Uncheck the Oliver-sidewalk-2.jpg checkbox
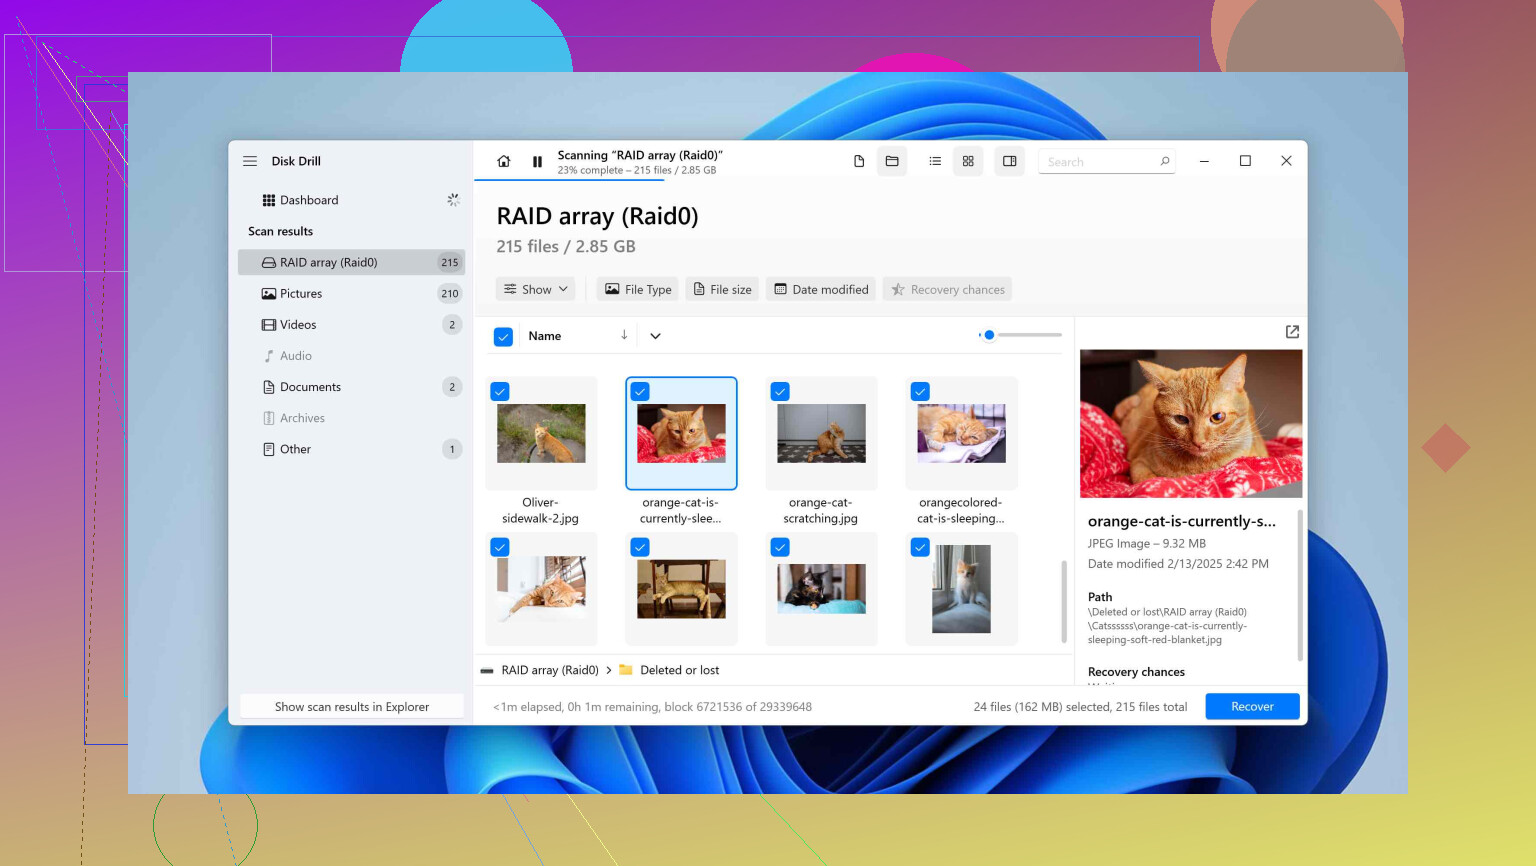Image resolution: width=1536 pixels, height=866 pixels. [500, 392]
